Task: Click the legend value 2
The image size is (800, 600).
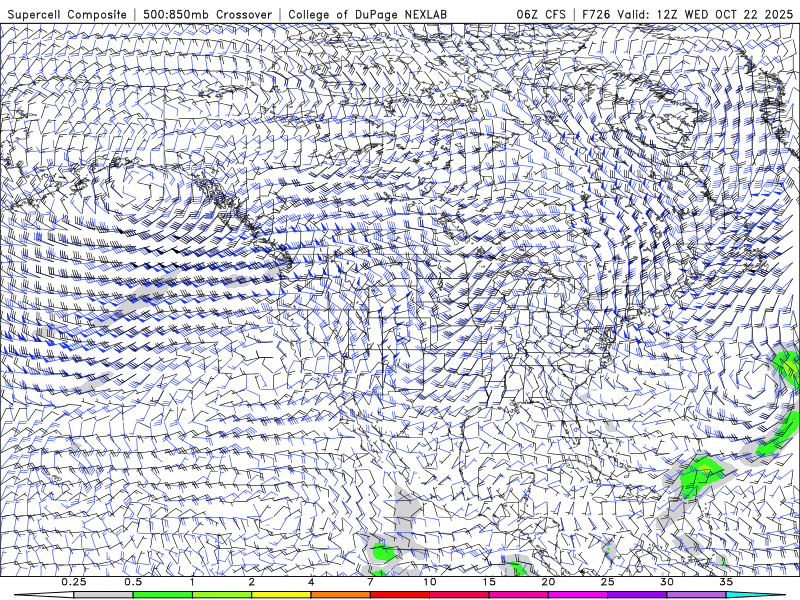Action: [x=252, y=582]
